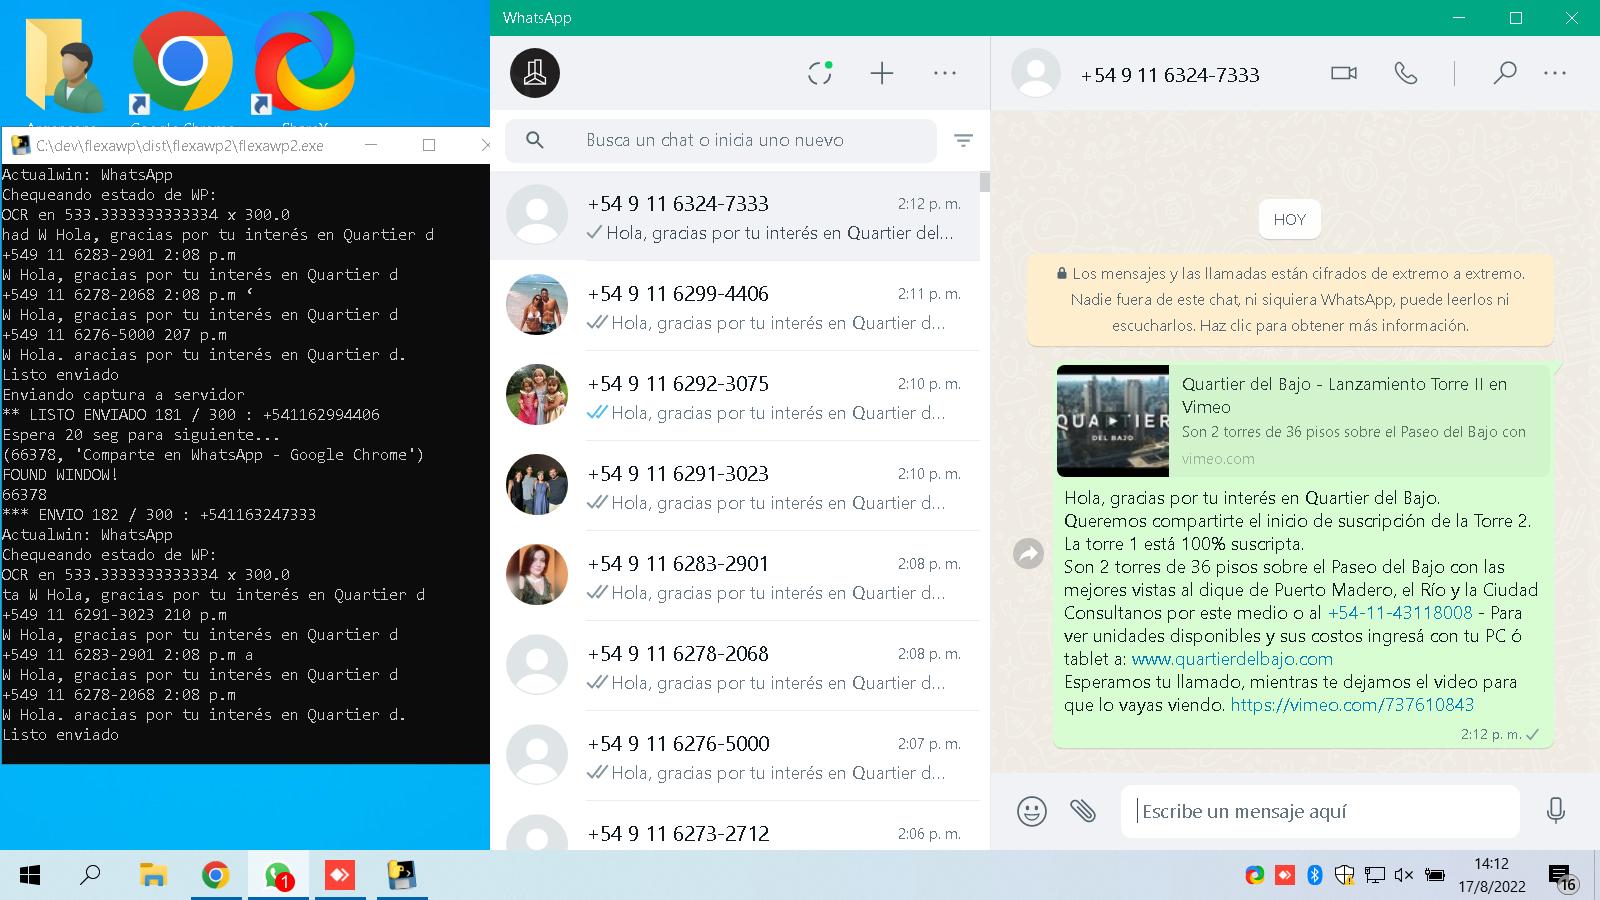1600x900 pixels.
Task: Play the Quartier del Bajo video thumbnail
Action: tap(1113, 421)
